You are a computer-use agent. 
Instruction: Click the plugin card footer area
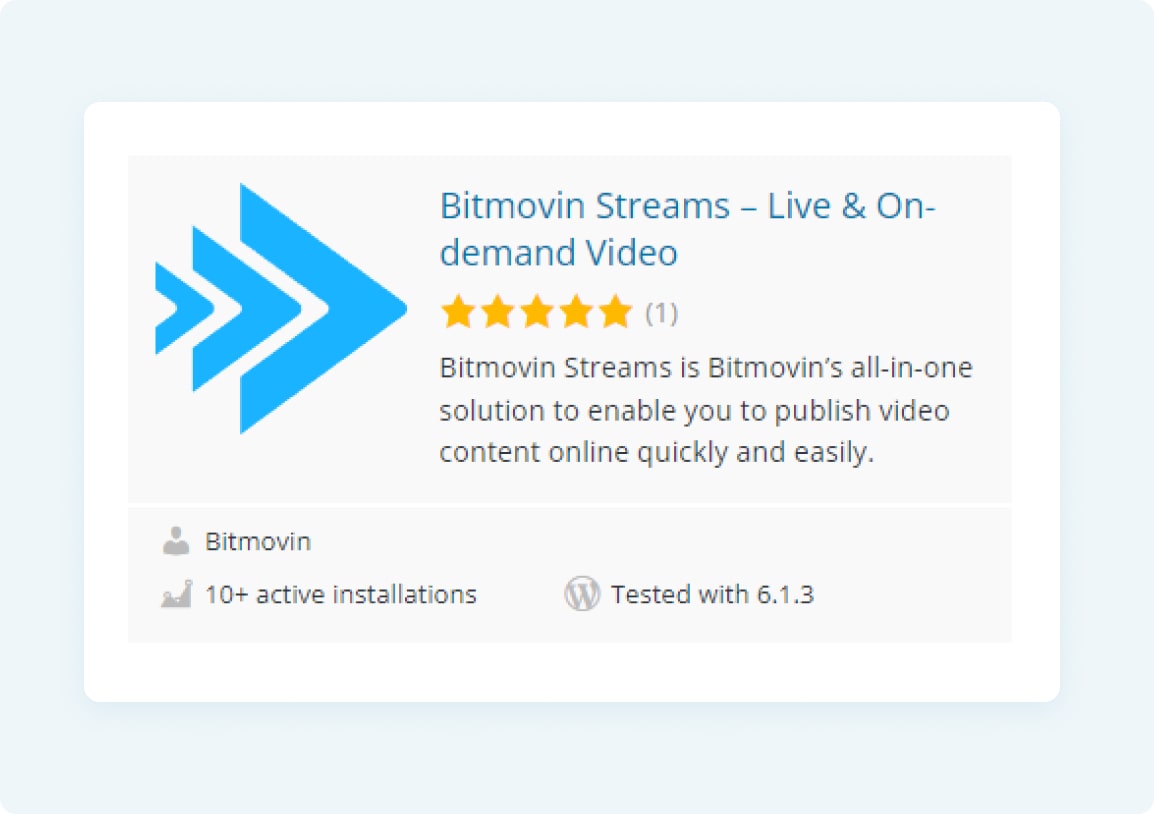[x=570, y=575]
